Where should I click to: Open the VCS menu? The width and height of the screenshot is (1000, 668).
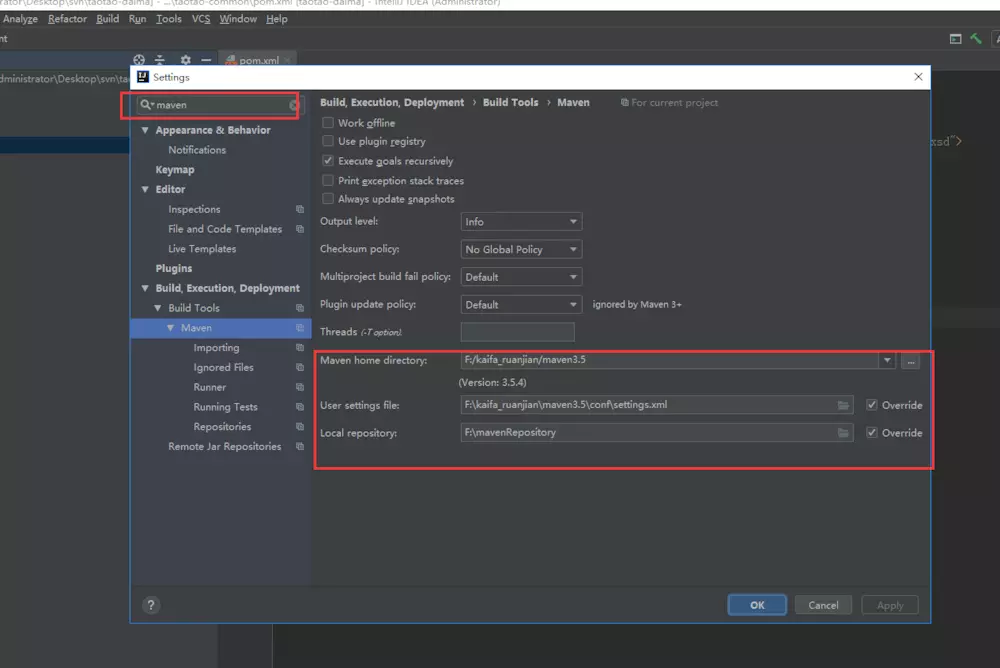coord(201,19)
